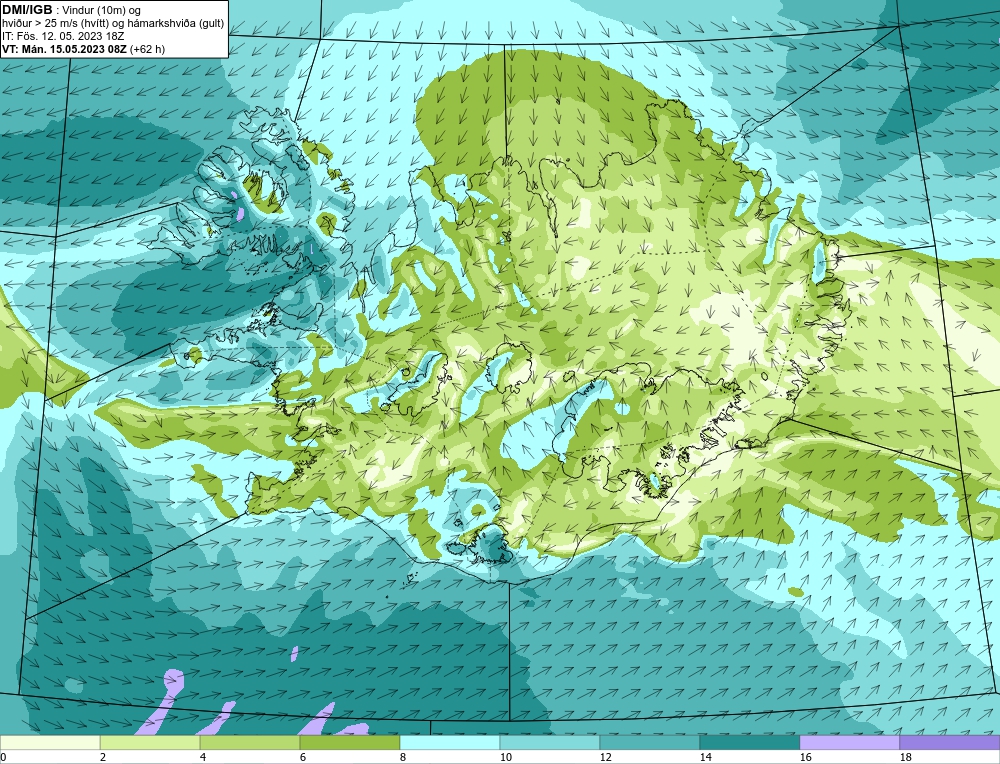Click the legend scale label 8
Screen dimensions: 1000x764
(x=403, y=758)
